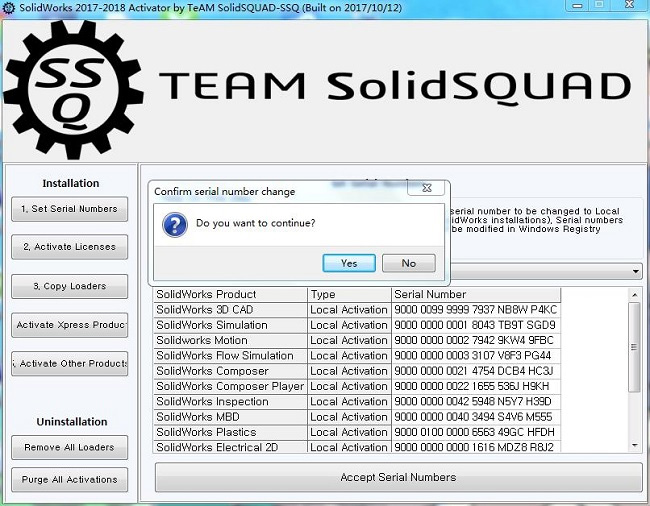Select the SolidWorks MBD product cell
This screenshot has width=650, height=506.
[x=230, y=417]
